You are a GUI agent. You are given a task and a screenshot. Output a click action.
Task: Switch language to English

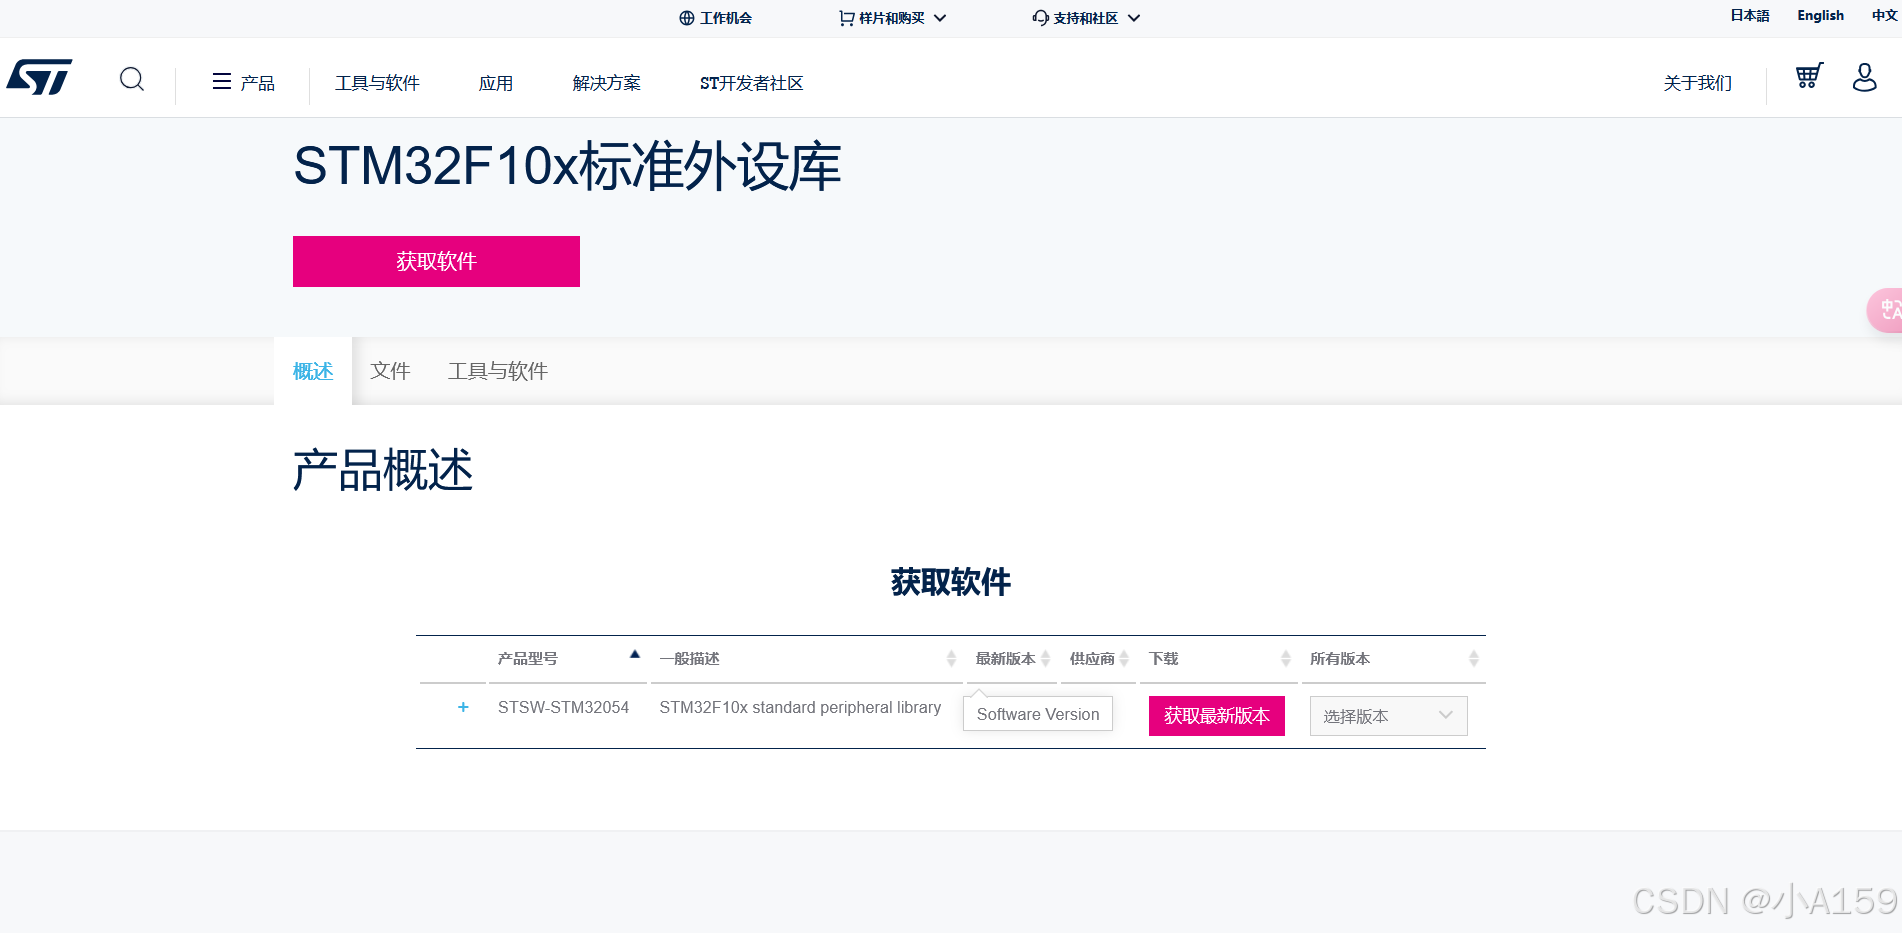pos(1820,16)
